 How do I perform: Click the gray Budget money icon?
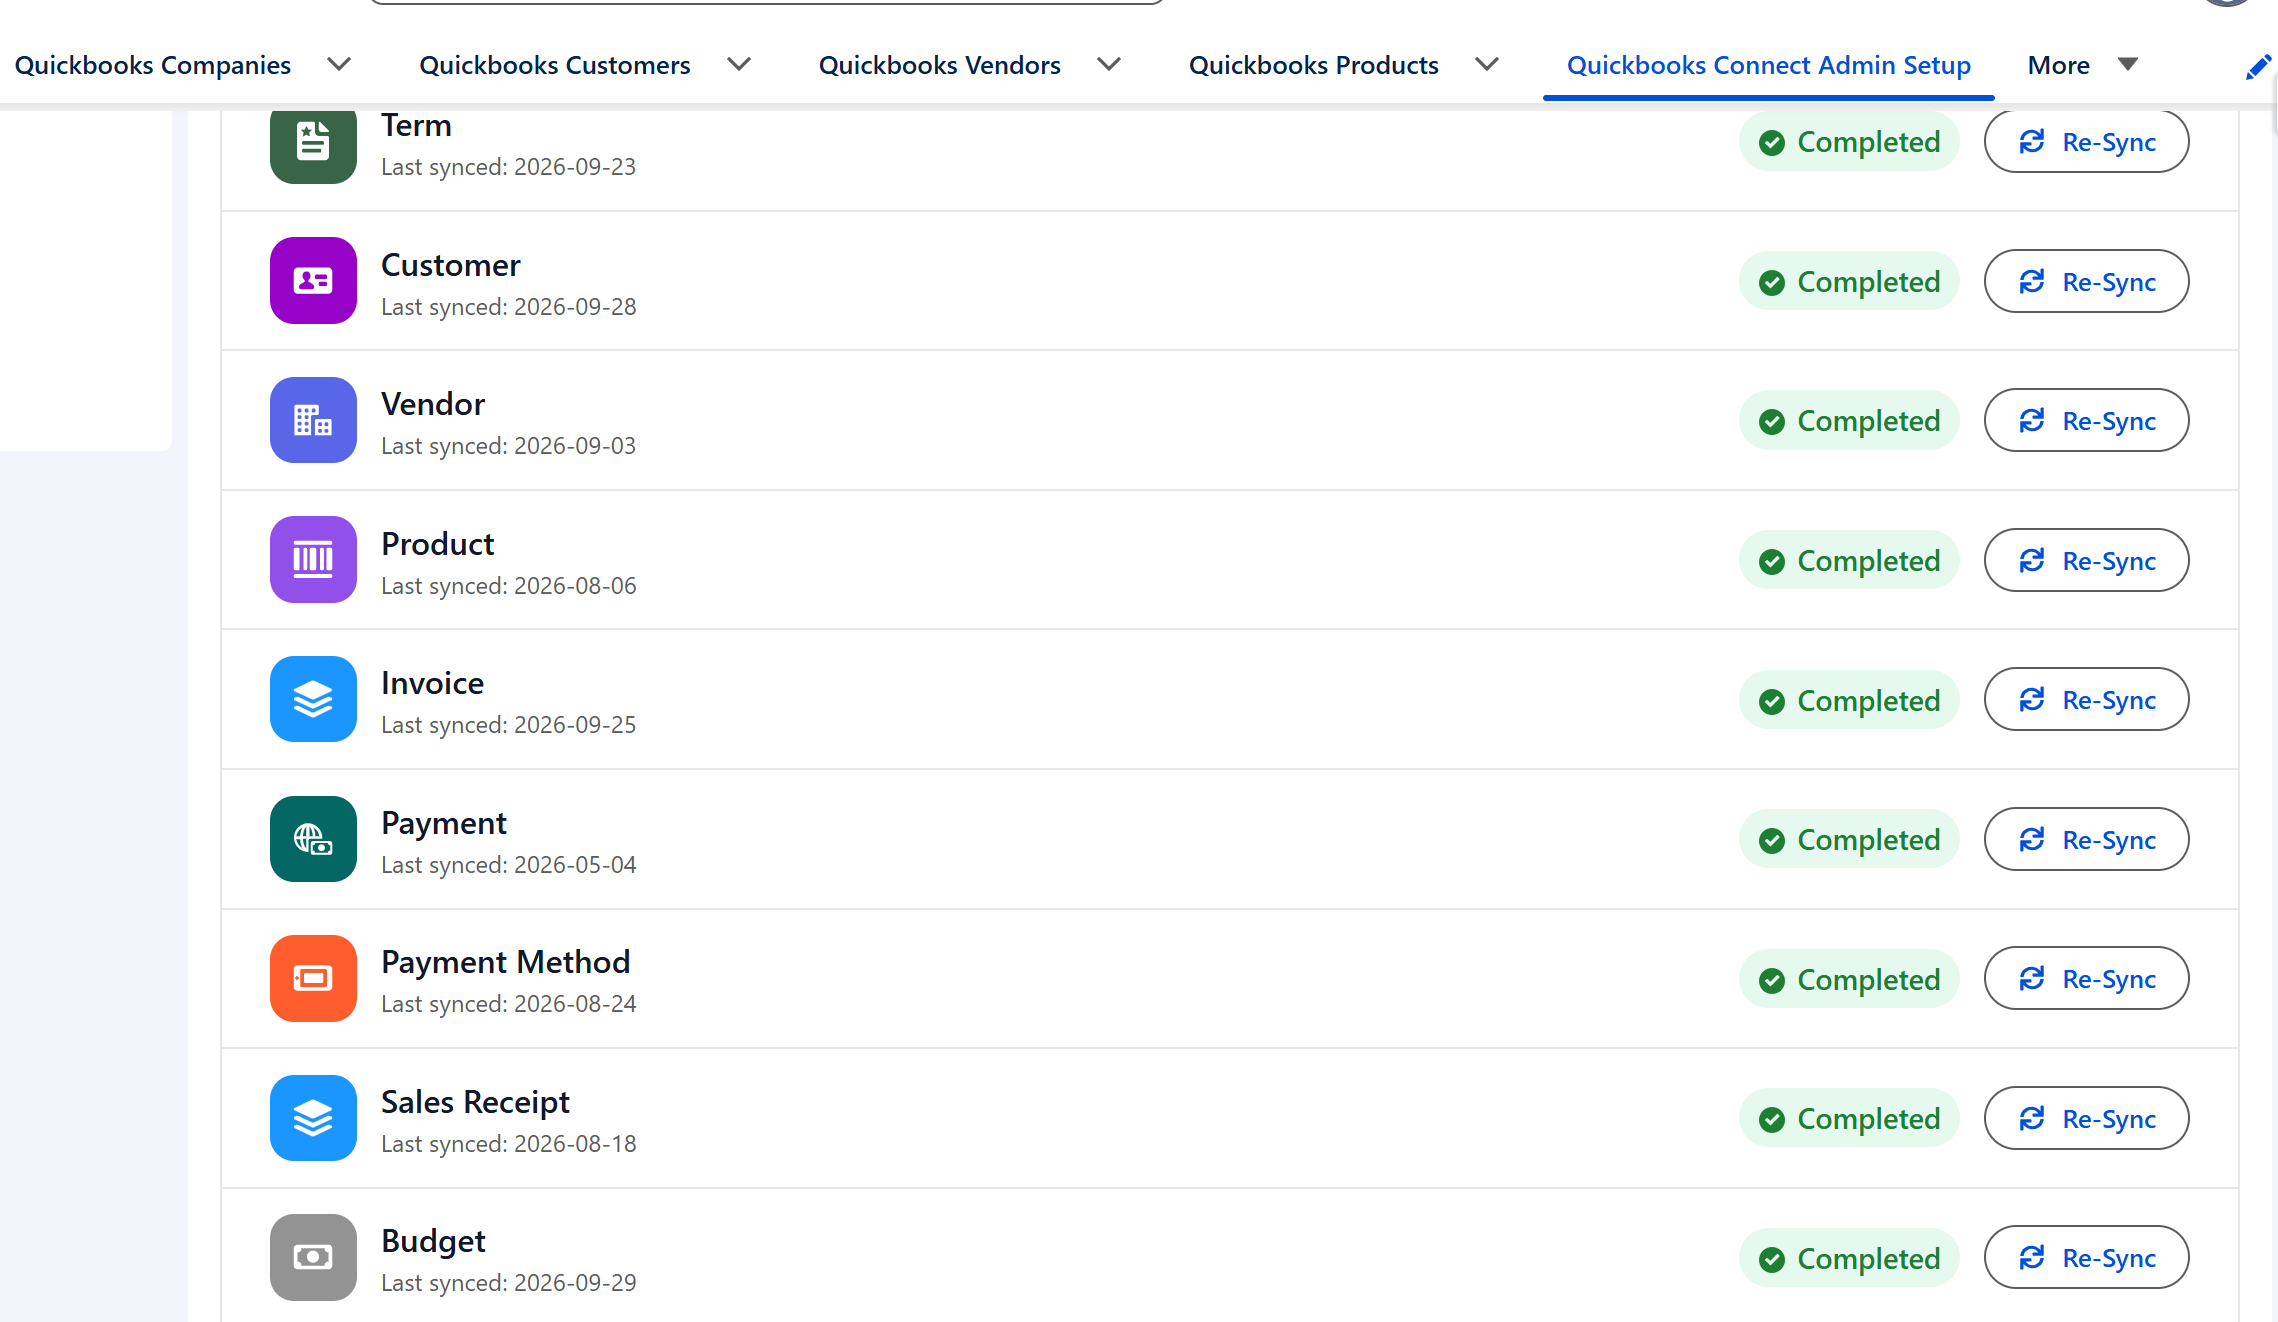313,1257
